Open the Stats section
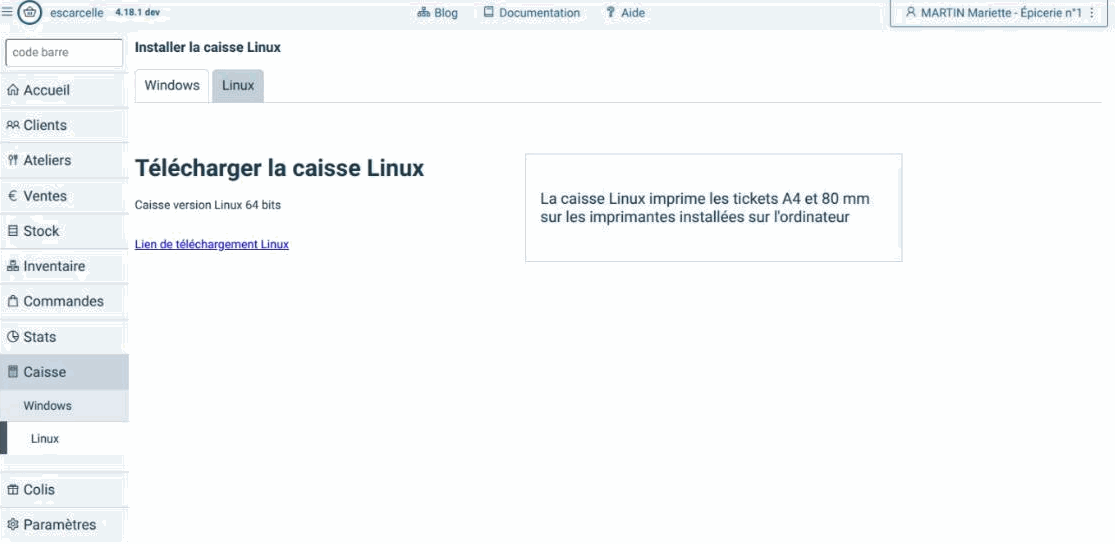The height and width of the screenshot is (544, 1115). pos(64,337)
